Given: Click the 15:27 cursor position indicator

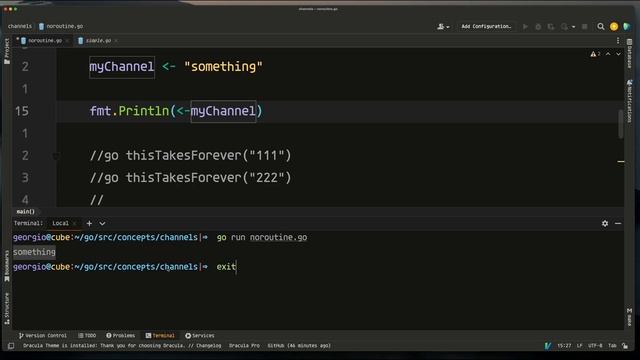Looking at the screenshot, I should (x=564, y=346).
